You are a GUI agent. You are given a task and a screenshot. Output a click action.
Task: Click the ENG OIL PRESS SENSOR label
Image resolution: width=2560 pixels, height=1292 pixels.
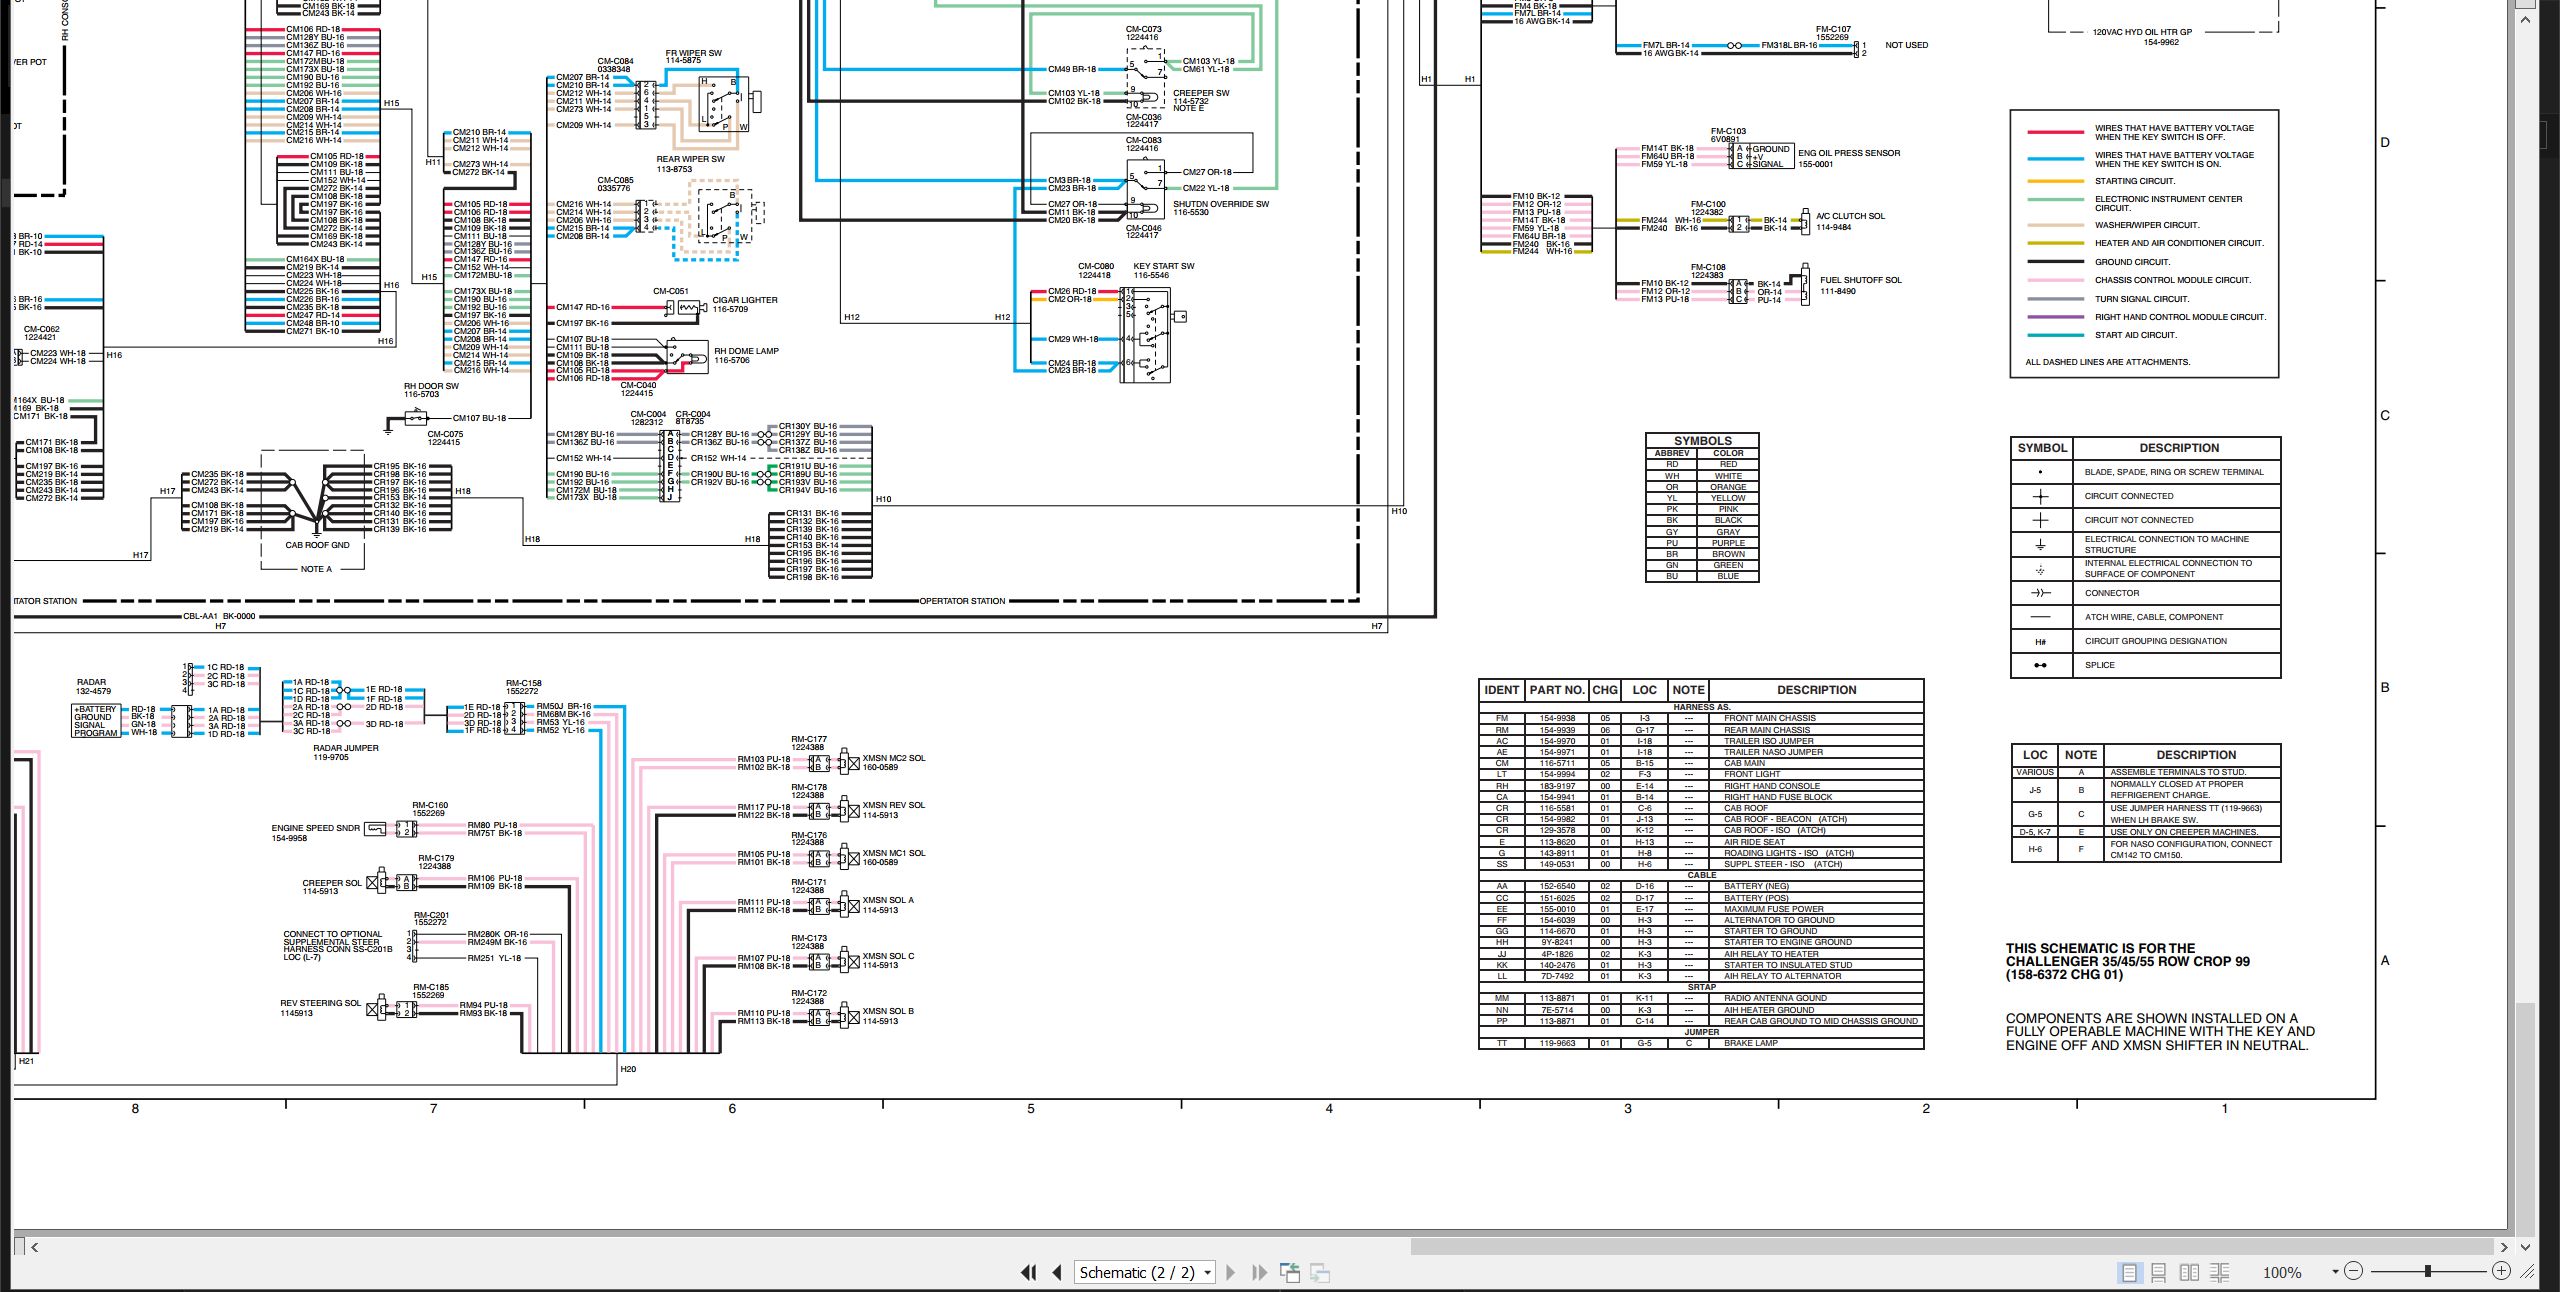tap(1848, 153)
